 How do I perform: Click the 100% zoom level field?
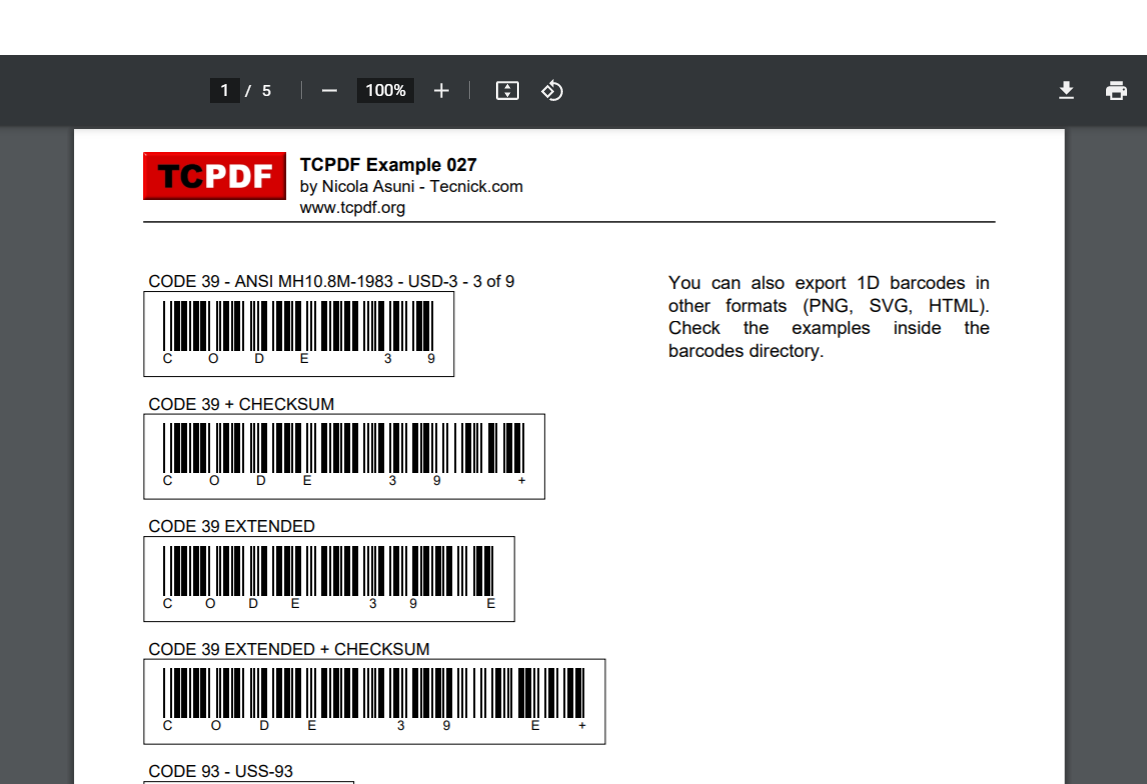(x=386, y=91)
